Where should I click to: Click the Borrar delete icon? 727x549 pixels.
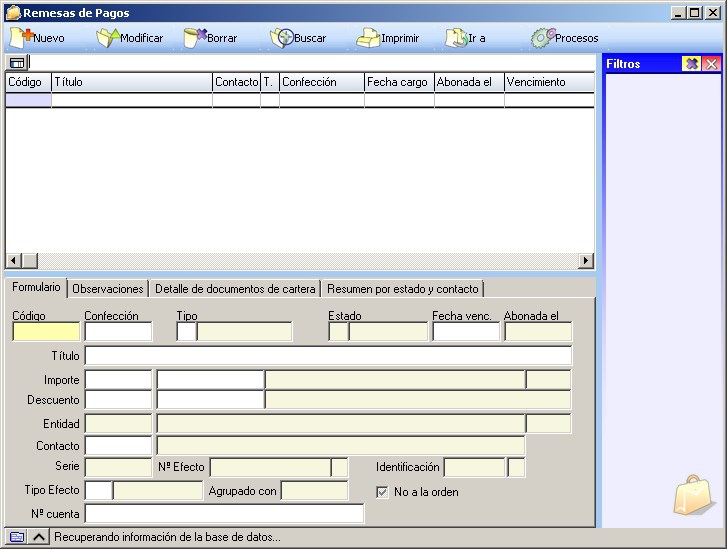(195, 38)
